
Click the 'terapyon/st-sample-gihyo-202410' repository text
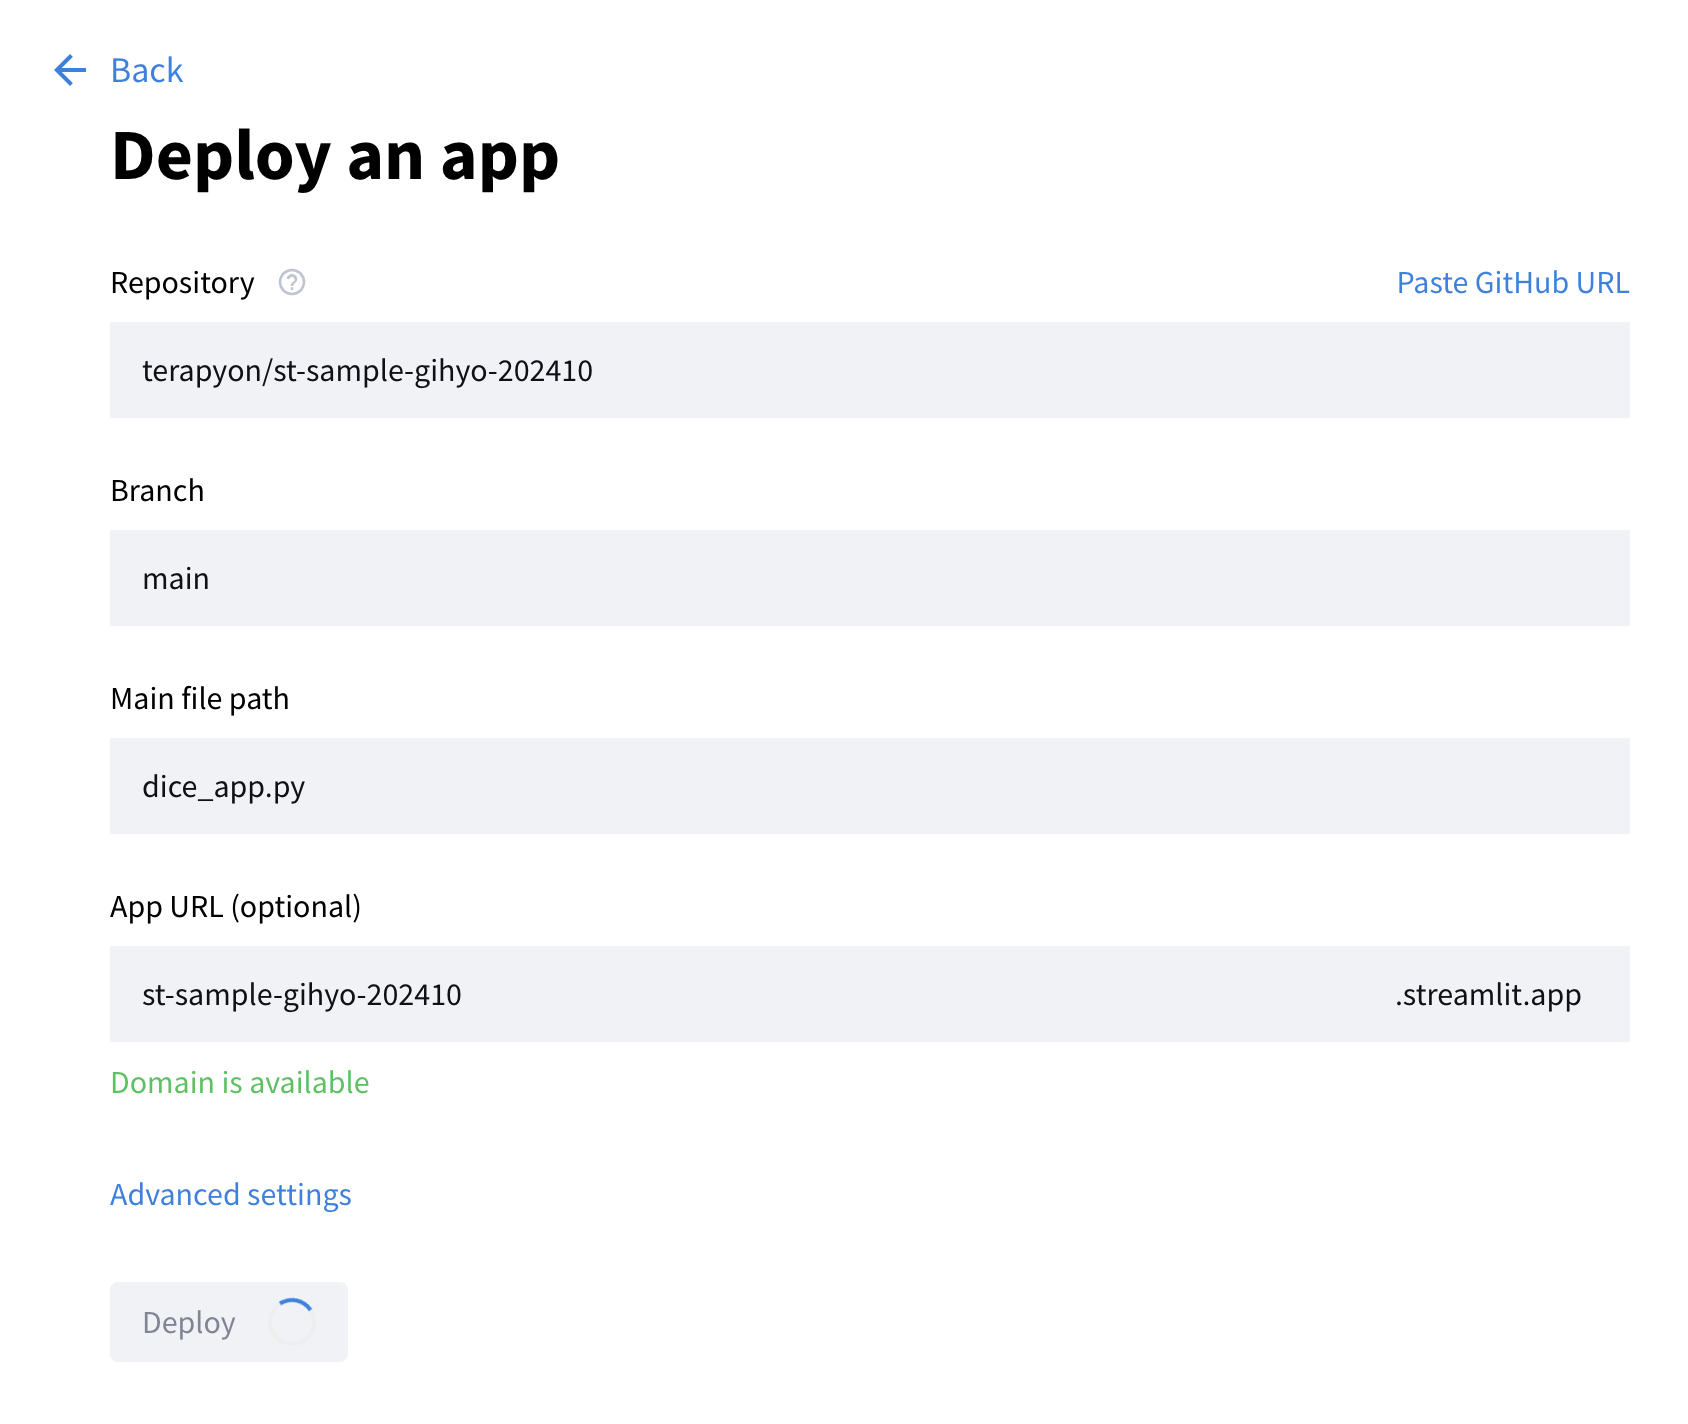[367, 371]
